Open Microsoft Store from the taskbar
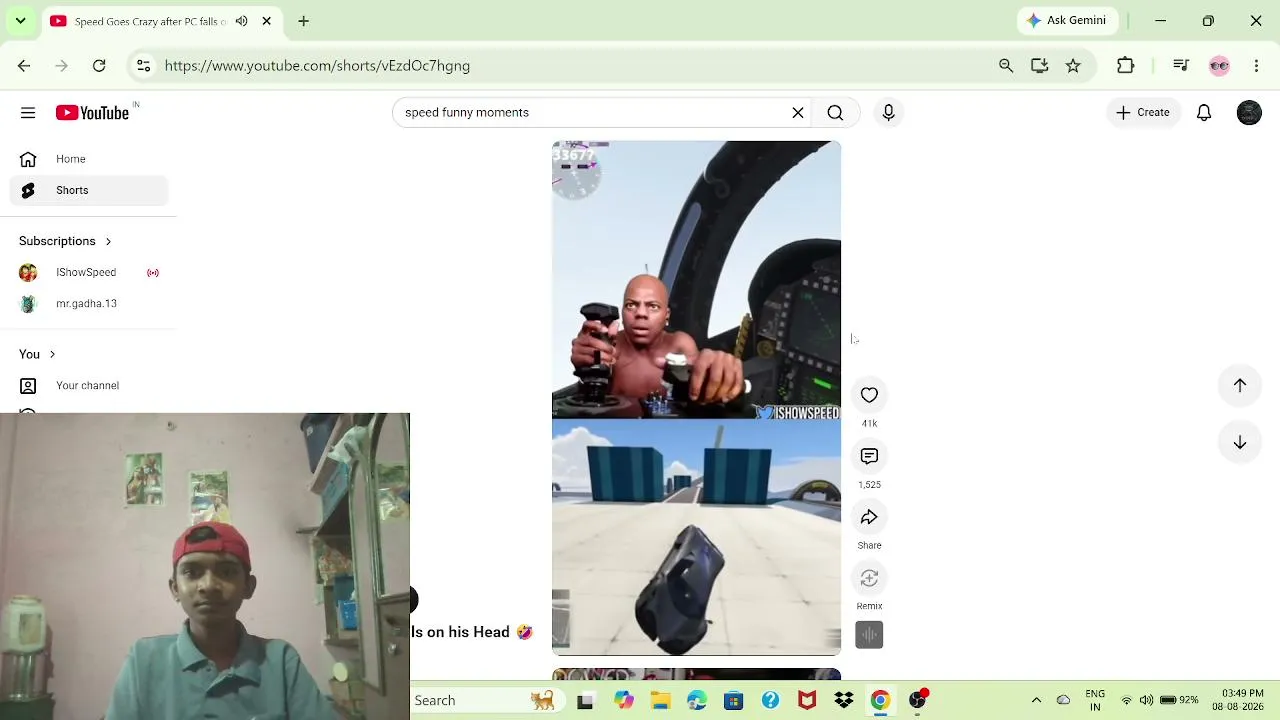The height and width of the screenshot is (720, 1280). [733, 701]
